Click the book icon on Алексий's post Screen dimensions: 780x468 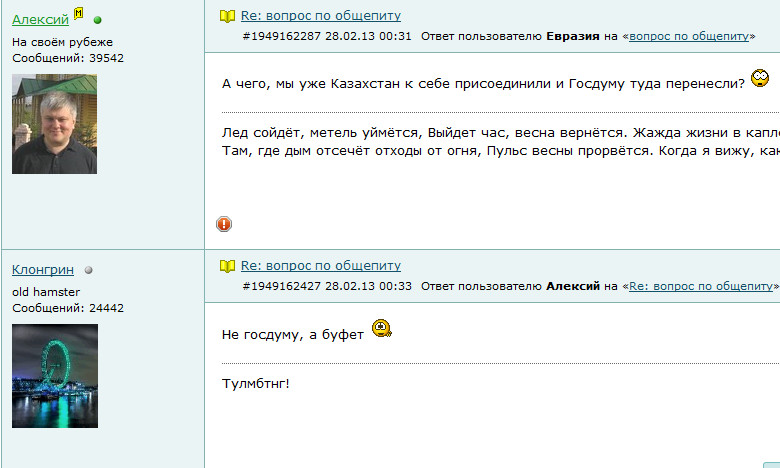pyautogui.click(x=227, y=16)
